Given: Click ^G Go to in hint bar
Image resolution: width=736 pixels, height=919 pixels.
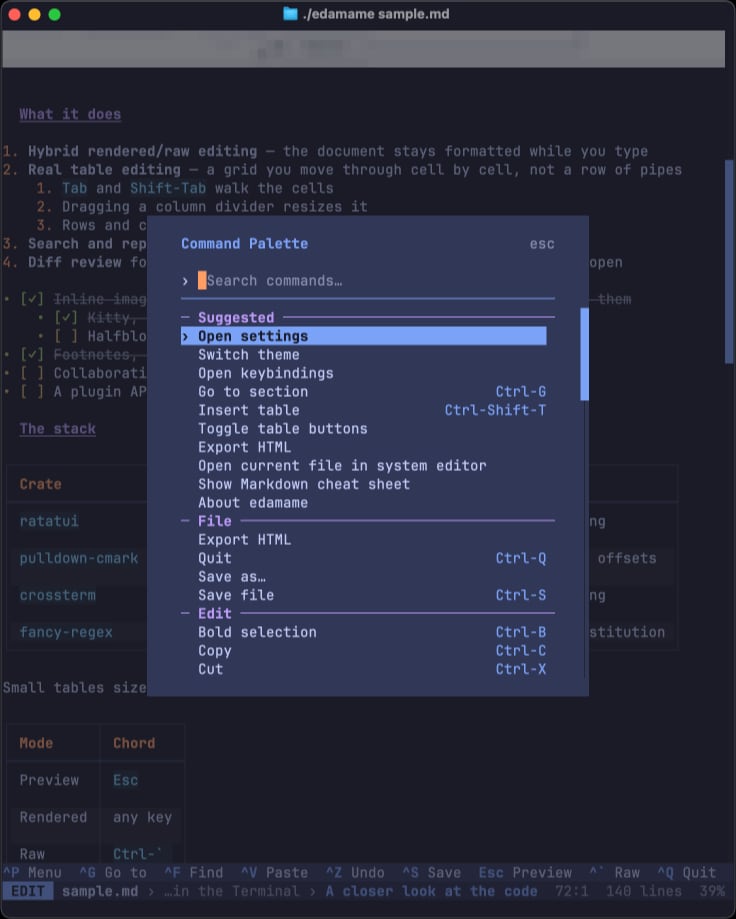Looking at the screenshot, I should tap(113, 873).
